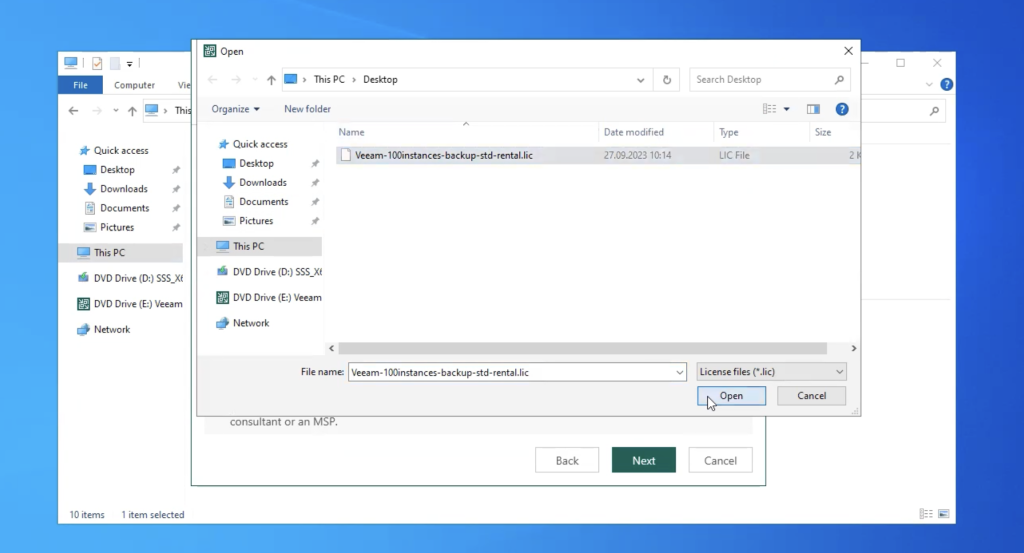
Task: Open Customize Quick Access Toolbar dropdown
Action: [x=129, y=64]
